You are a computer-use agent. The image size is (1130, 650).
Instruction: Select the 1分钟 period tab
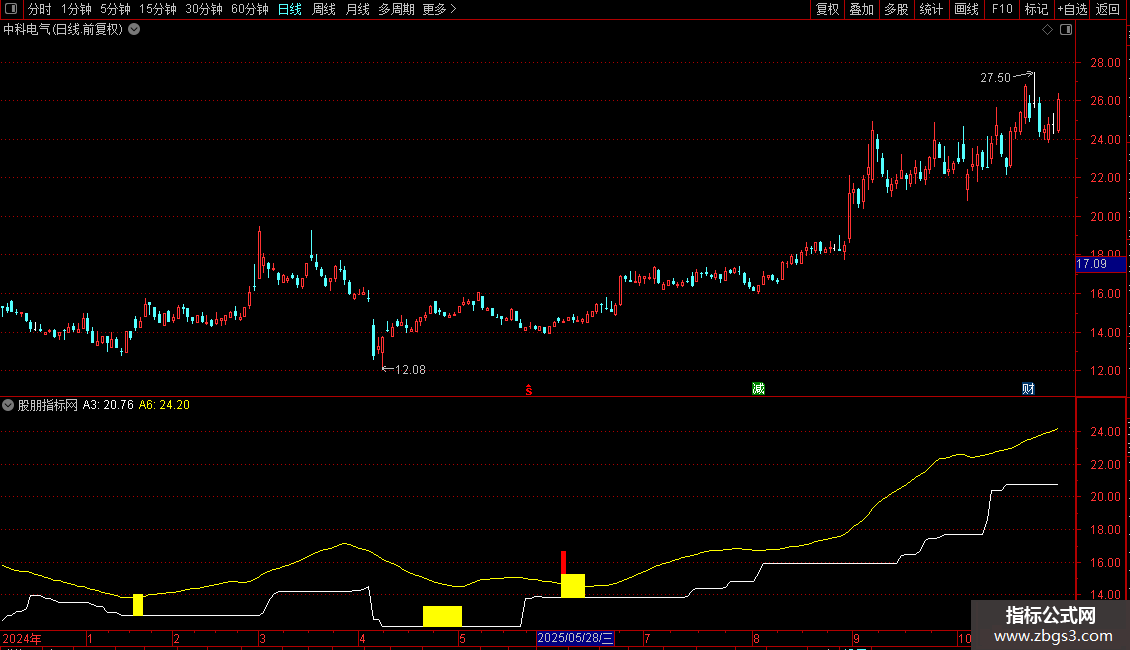tap(76, 9)
